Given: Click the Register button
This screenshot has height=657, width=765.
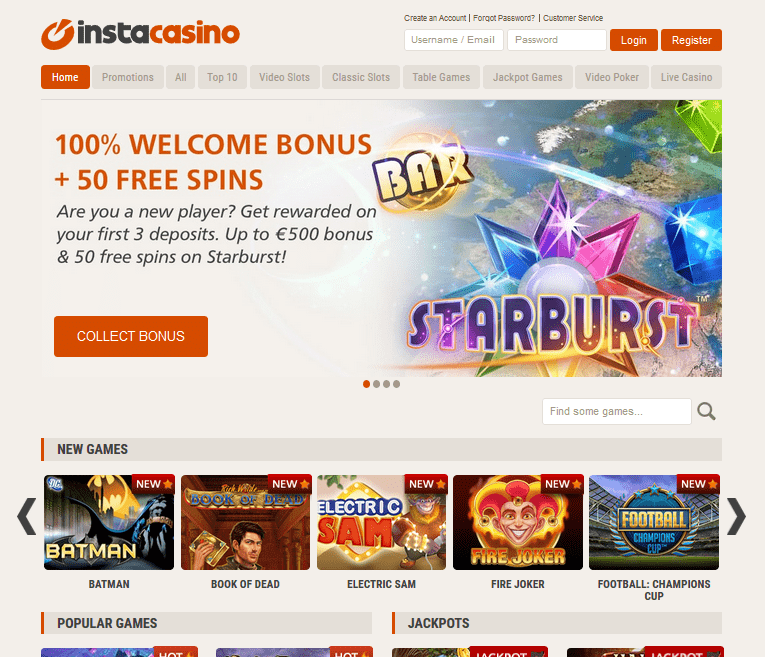Looking at the screenshot, I should 691,40.
